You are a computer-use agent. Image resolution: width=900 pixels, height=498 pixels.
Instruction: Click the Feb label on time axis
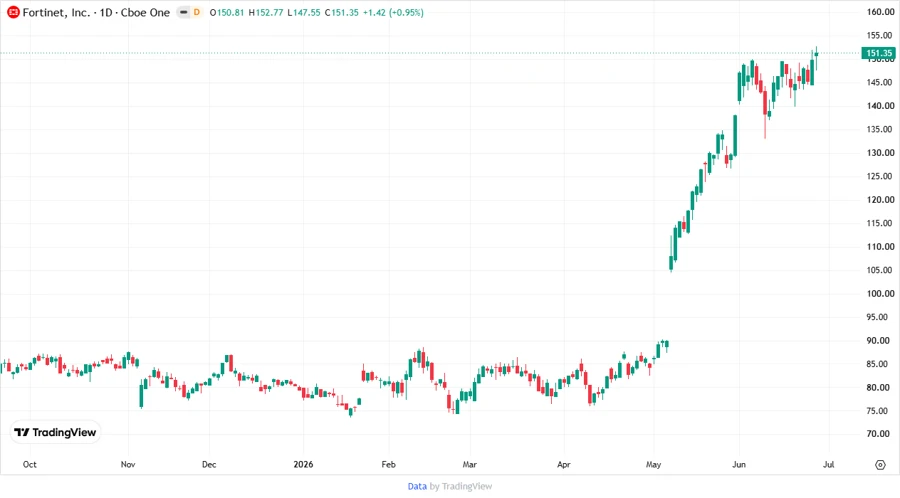click(389, 465)
